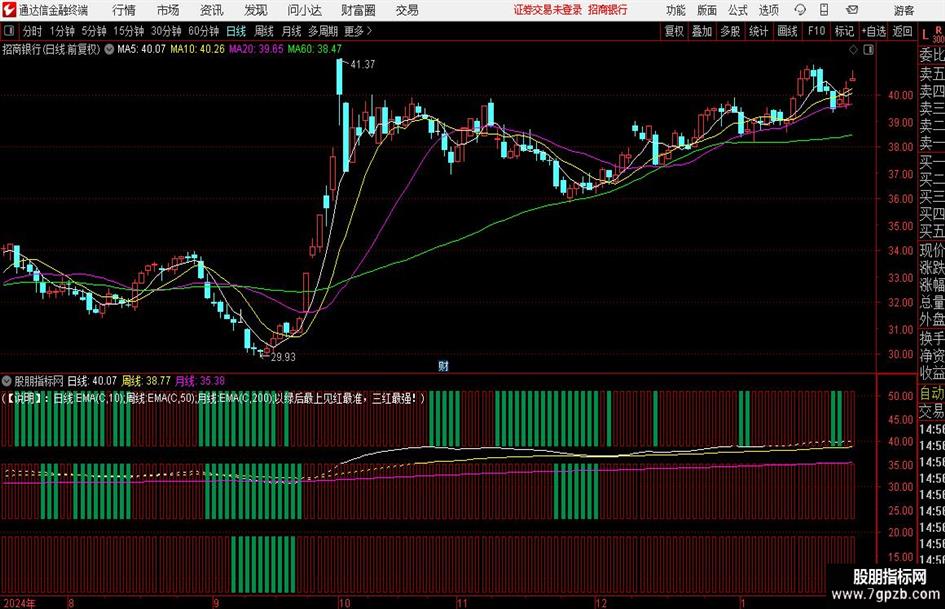Click the 29.93 low price label

(x=283, y=357)
